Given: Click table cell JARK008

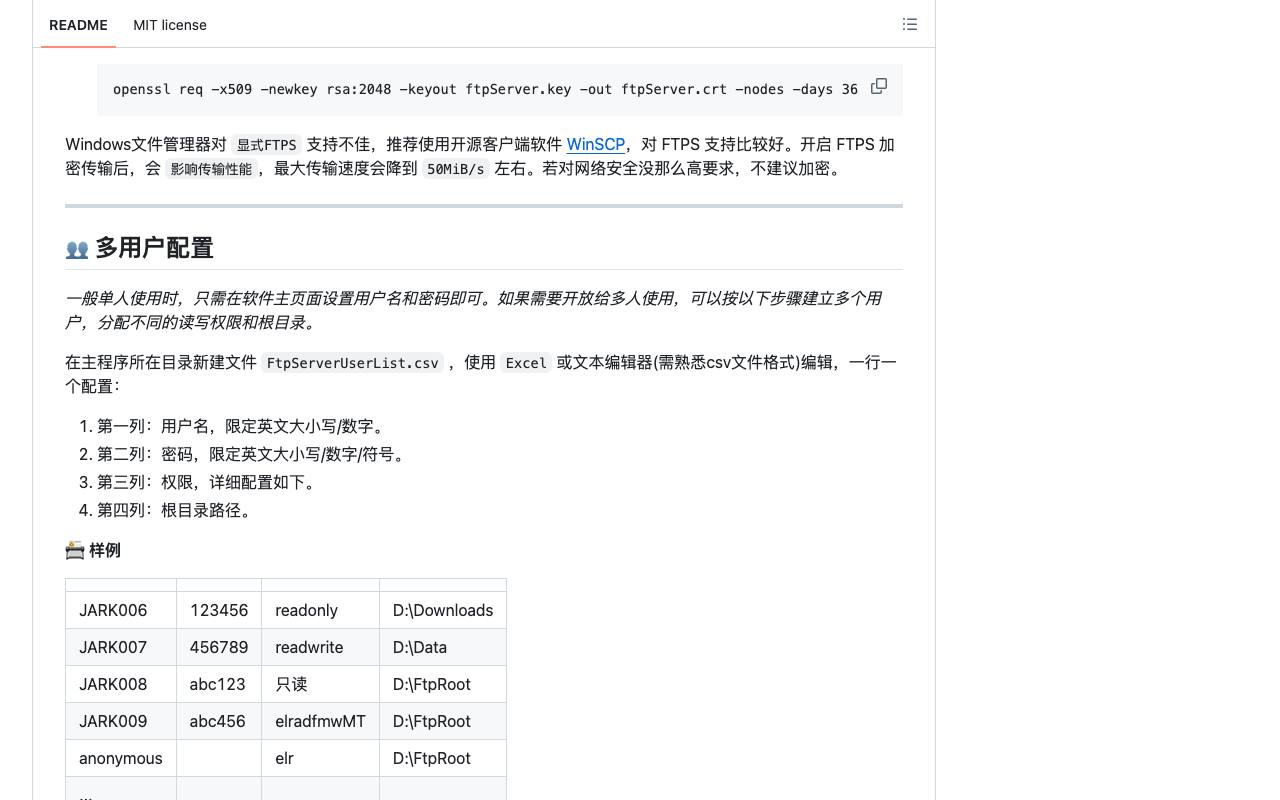Looking at the screenshot, I should (x=121, y=684).
